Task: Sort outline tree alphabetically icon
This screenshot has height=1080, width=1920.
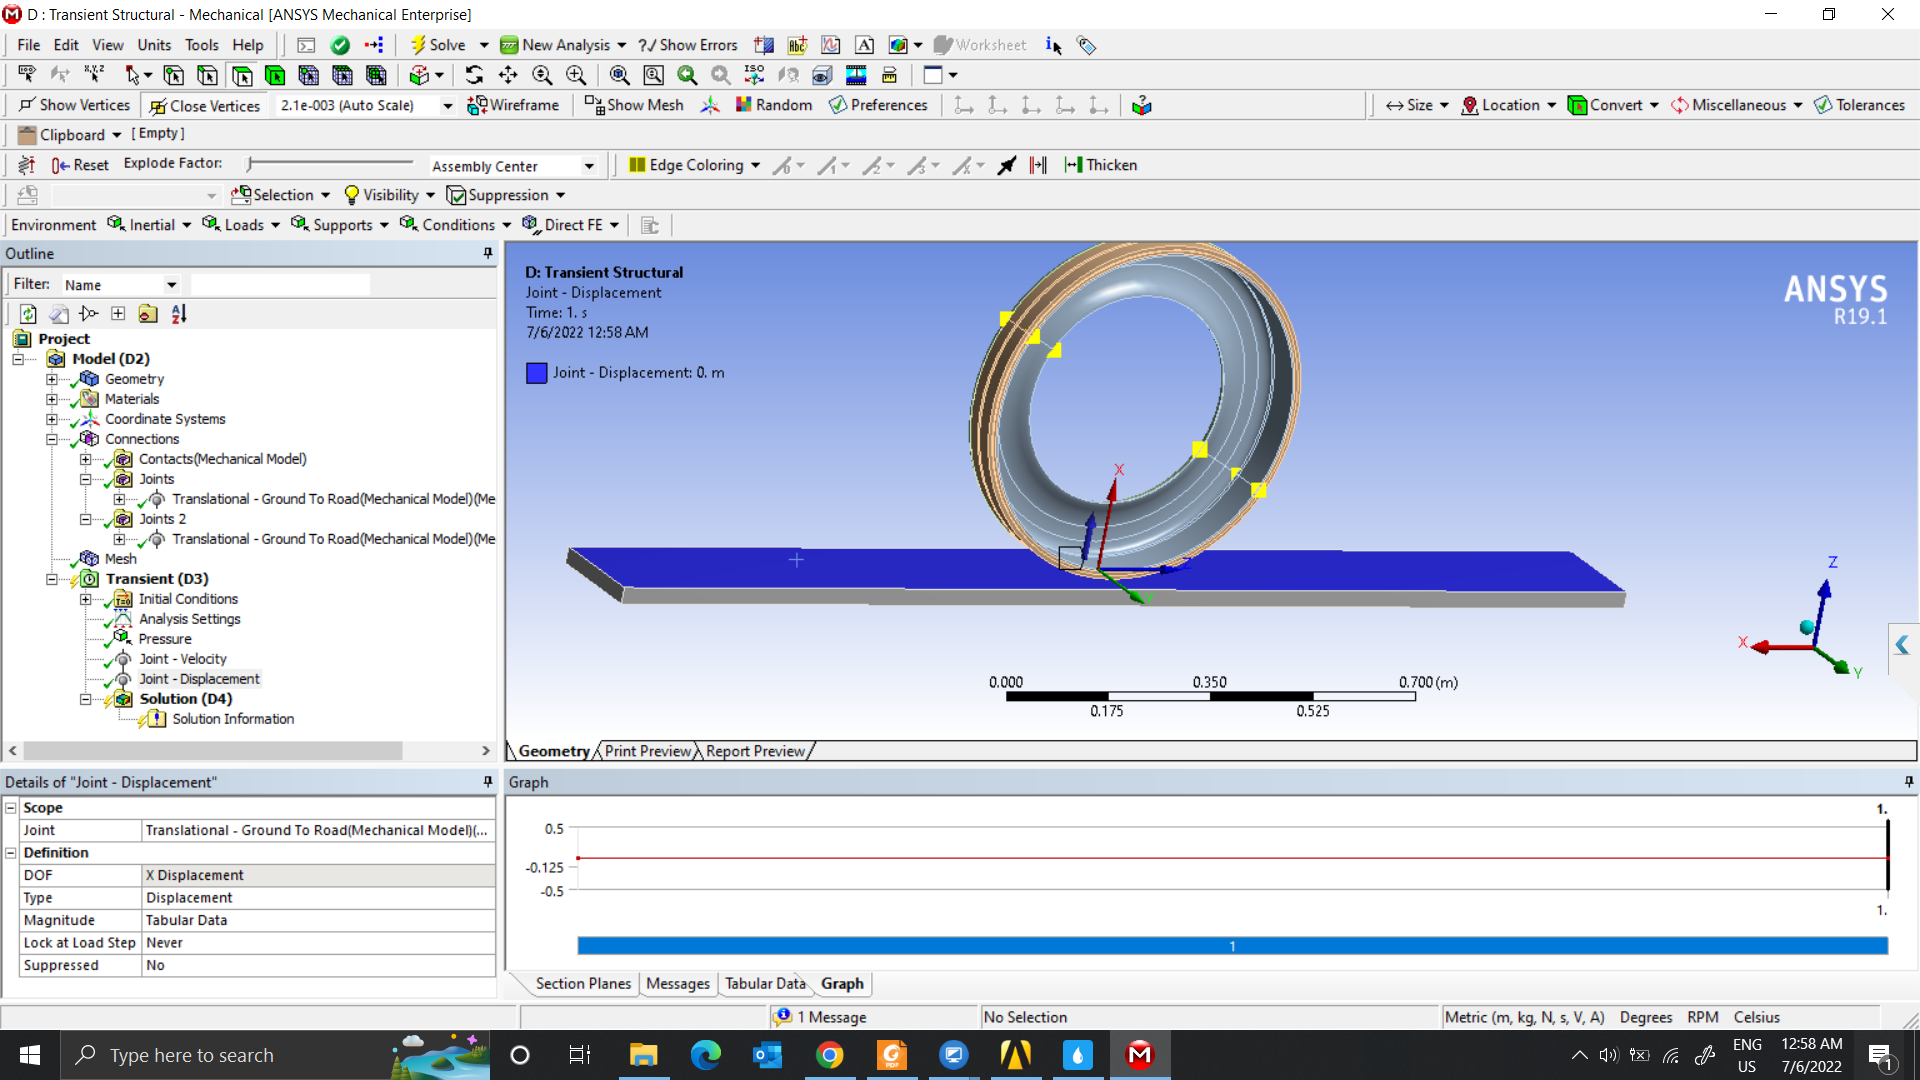Action: point(179,314)
